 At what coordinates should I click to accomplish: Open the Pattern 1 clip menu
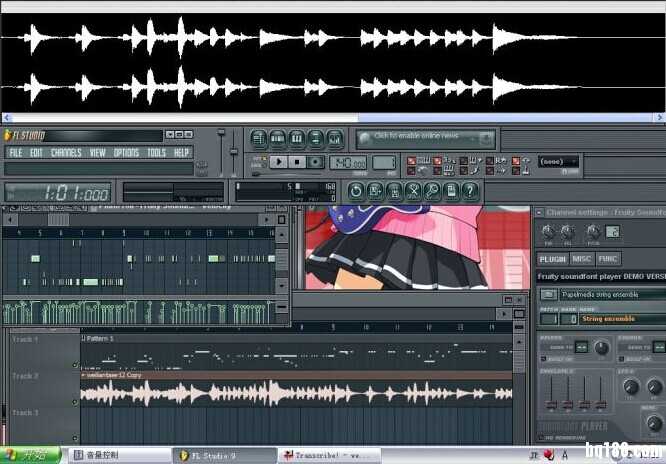[85, 339]
